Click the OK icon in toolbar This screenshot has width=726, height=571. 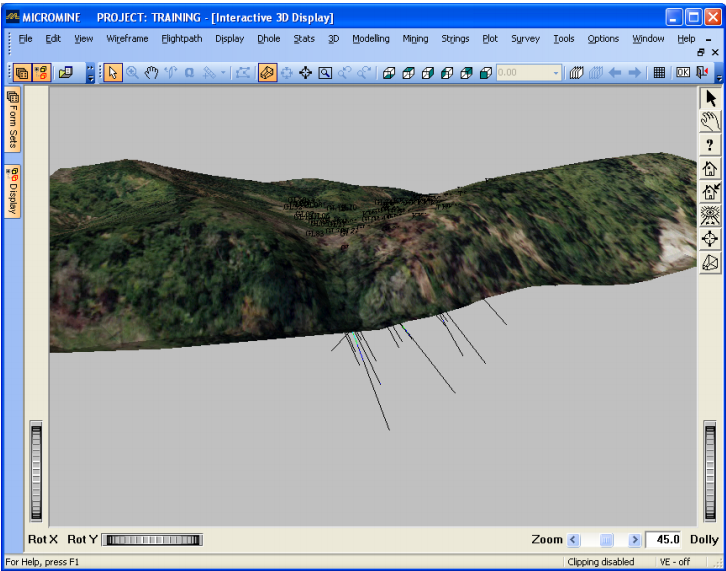click(682, 73)
